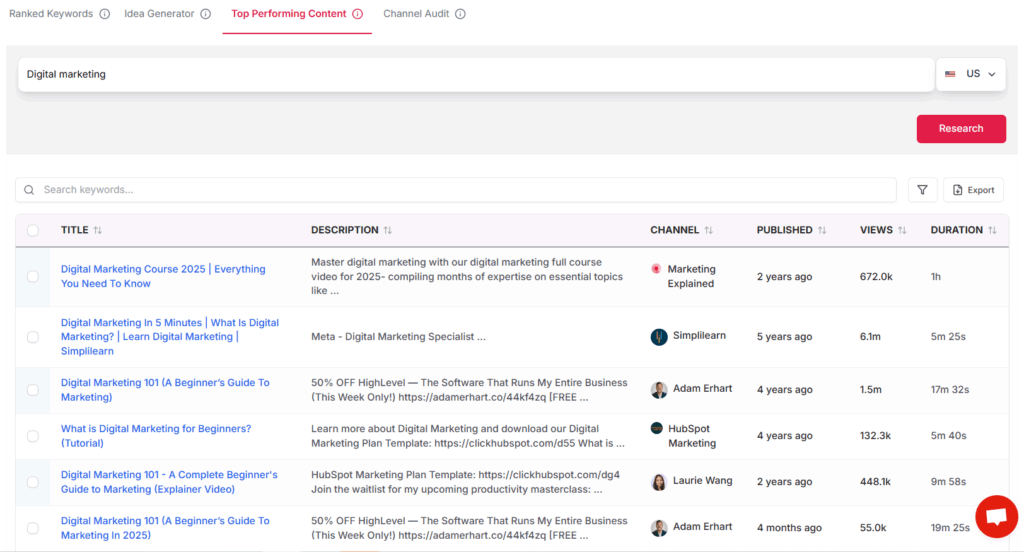The height and width of the screenshot is (552, 1024).
Task: Open the filter funnel button
Action: (x=922, y=190)
